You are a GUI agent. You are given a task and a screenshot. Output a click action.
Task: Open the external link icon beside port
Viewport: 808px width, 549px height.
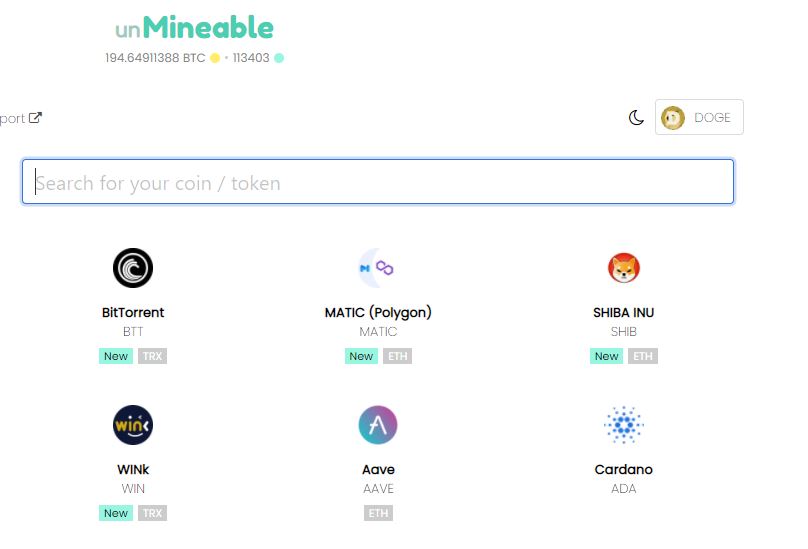tap(35, 118)
